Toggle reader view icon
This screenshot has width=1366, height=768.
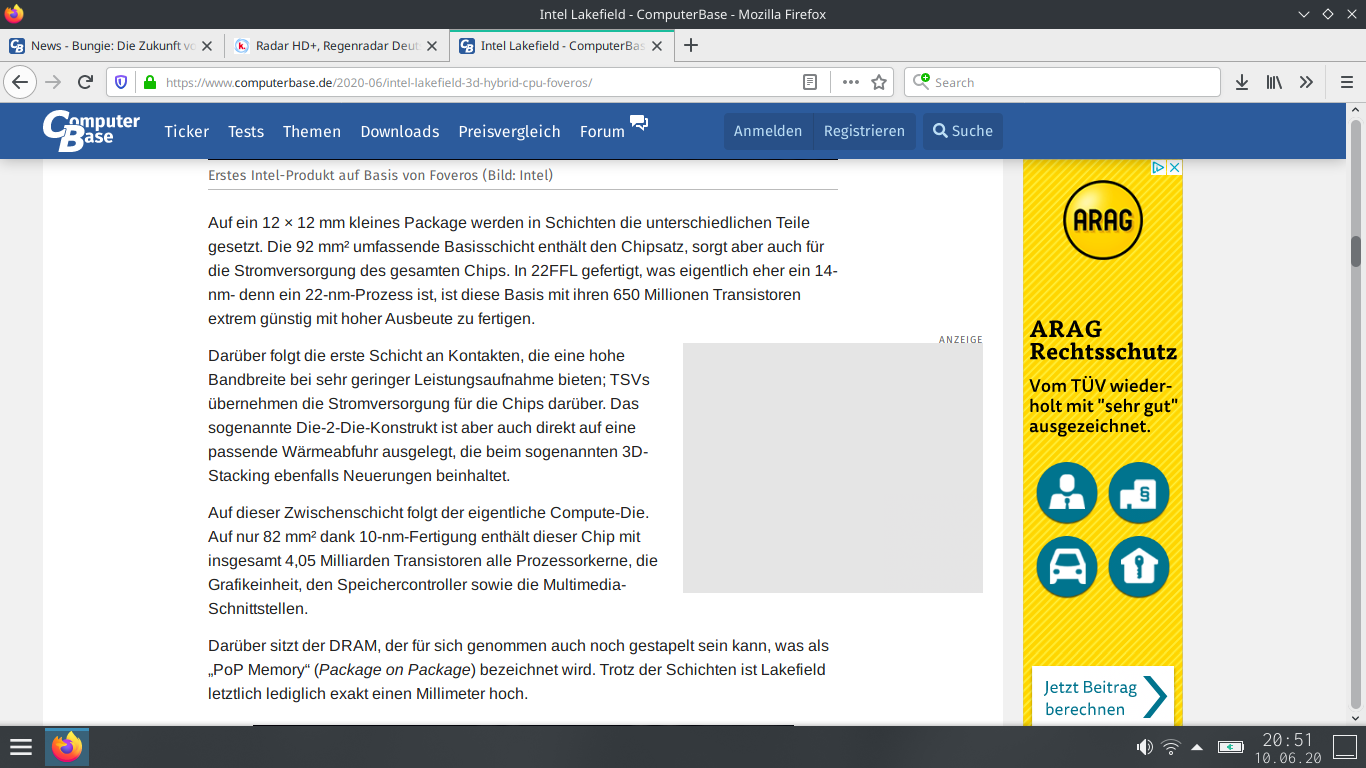(810, 82)
